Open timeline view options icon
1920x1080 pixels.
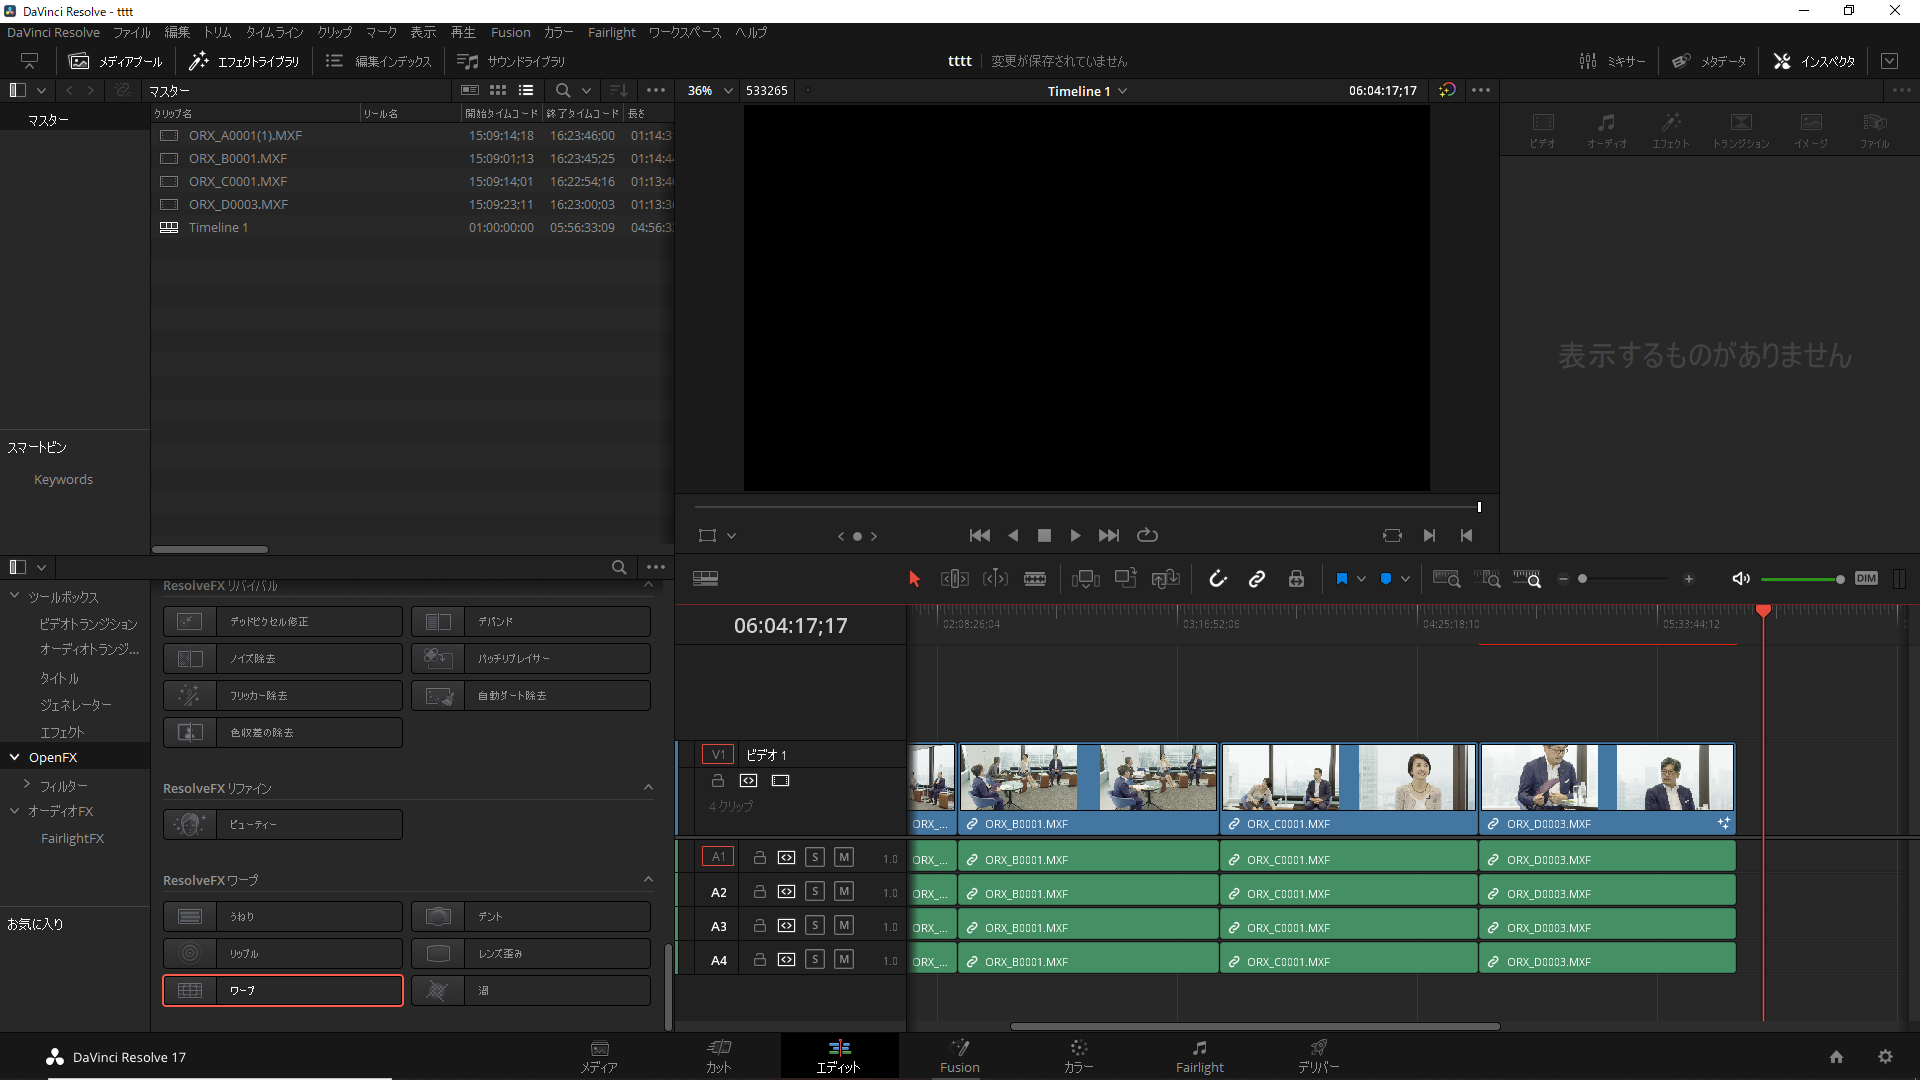pyautogui.click(x=706, y=579)
